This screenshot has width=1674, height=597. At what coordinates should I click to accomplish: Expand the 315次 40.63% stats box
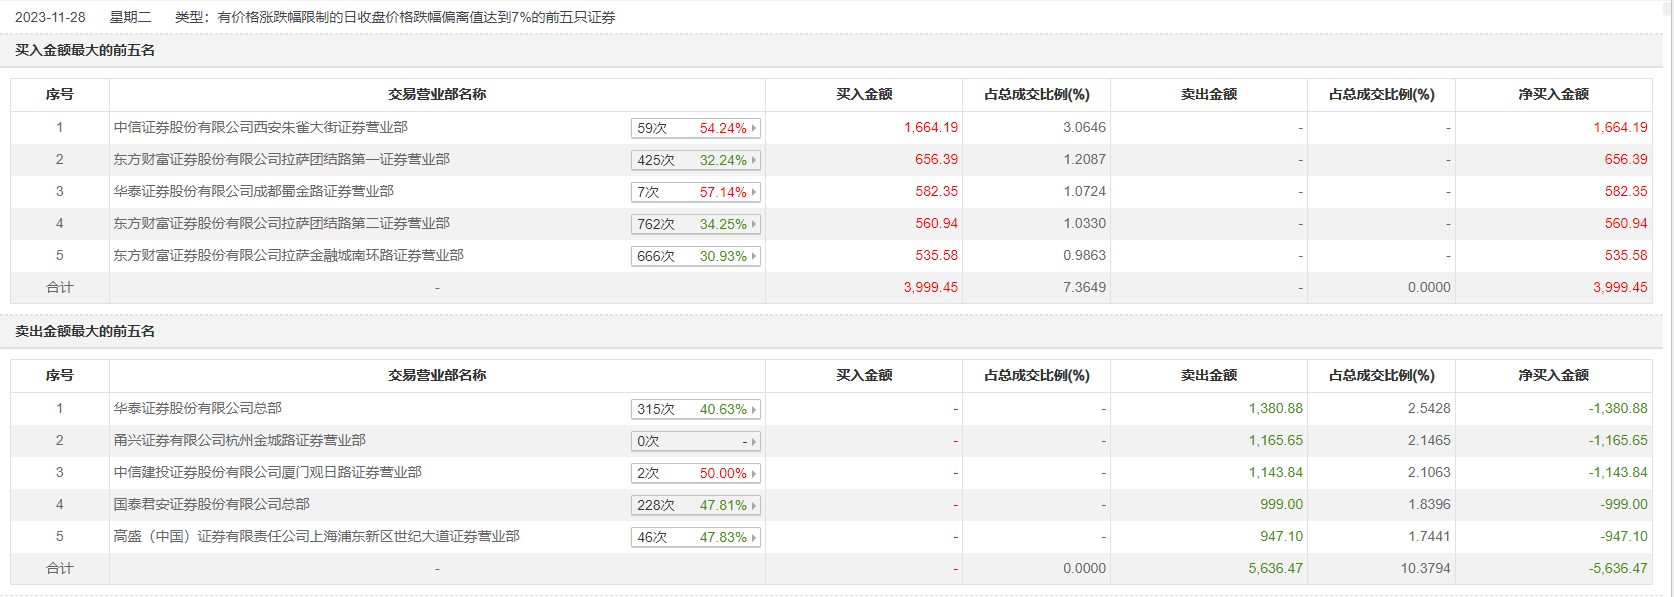pos(696,409)
